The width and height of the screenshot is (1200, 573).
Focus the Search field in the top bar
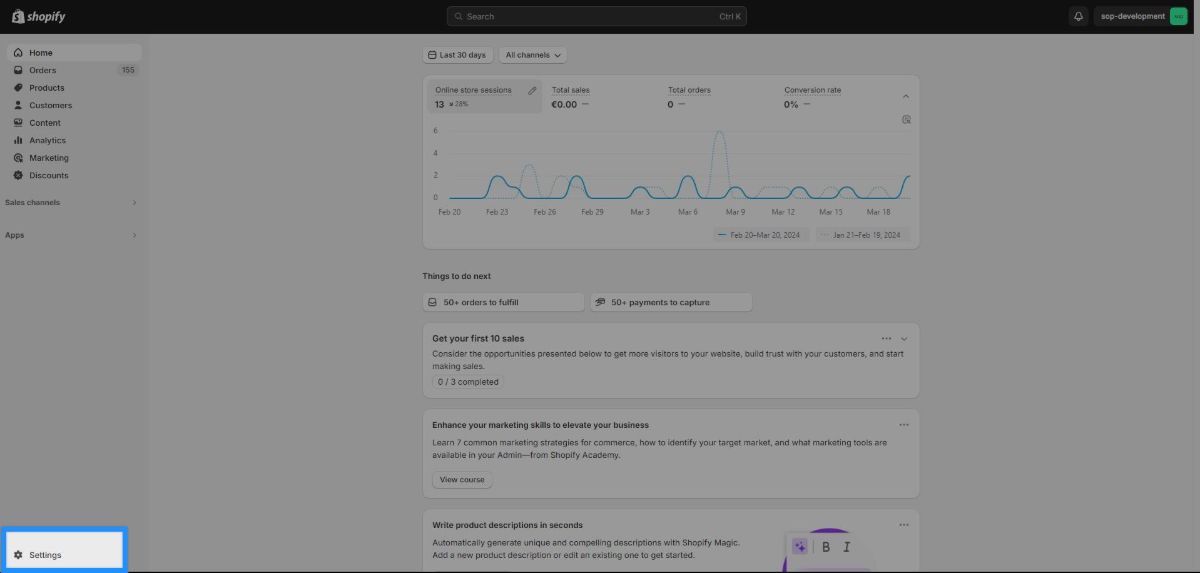pos(597,16)
